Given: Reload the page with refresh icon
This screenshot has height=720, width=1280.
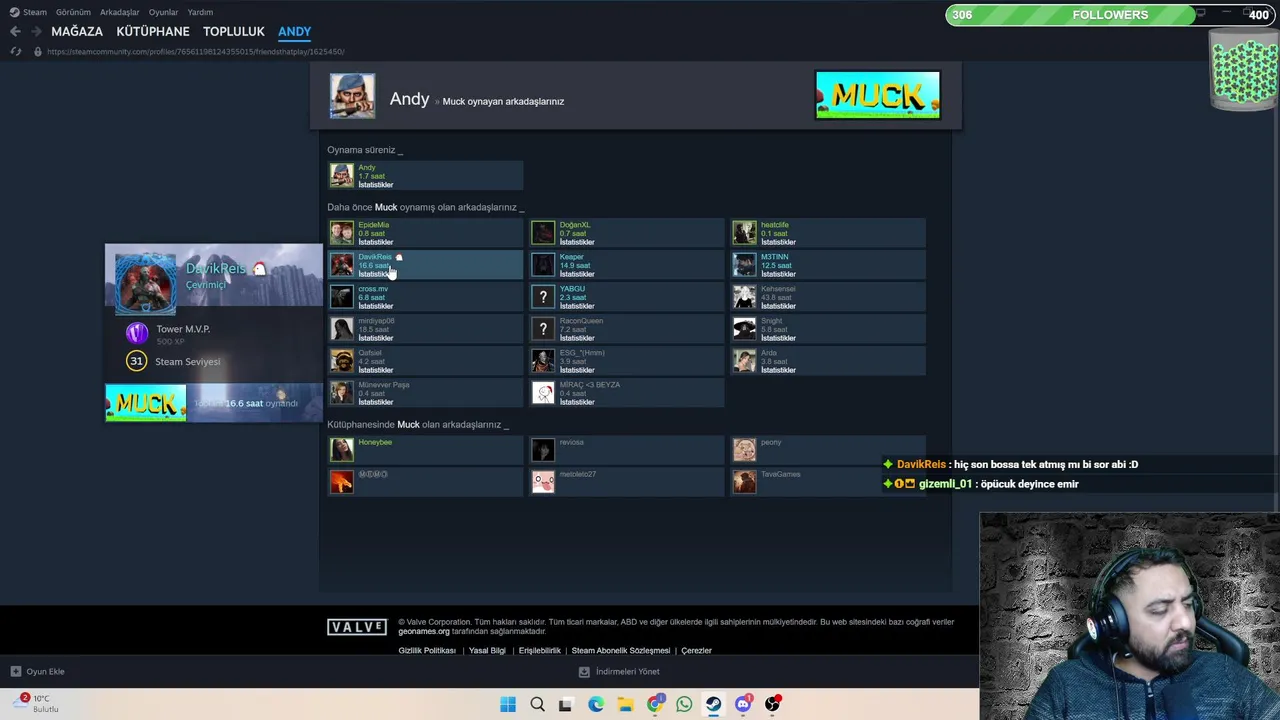Looking at the screenshot, I should point(15,51).
